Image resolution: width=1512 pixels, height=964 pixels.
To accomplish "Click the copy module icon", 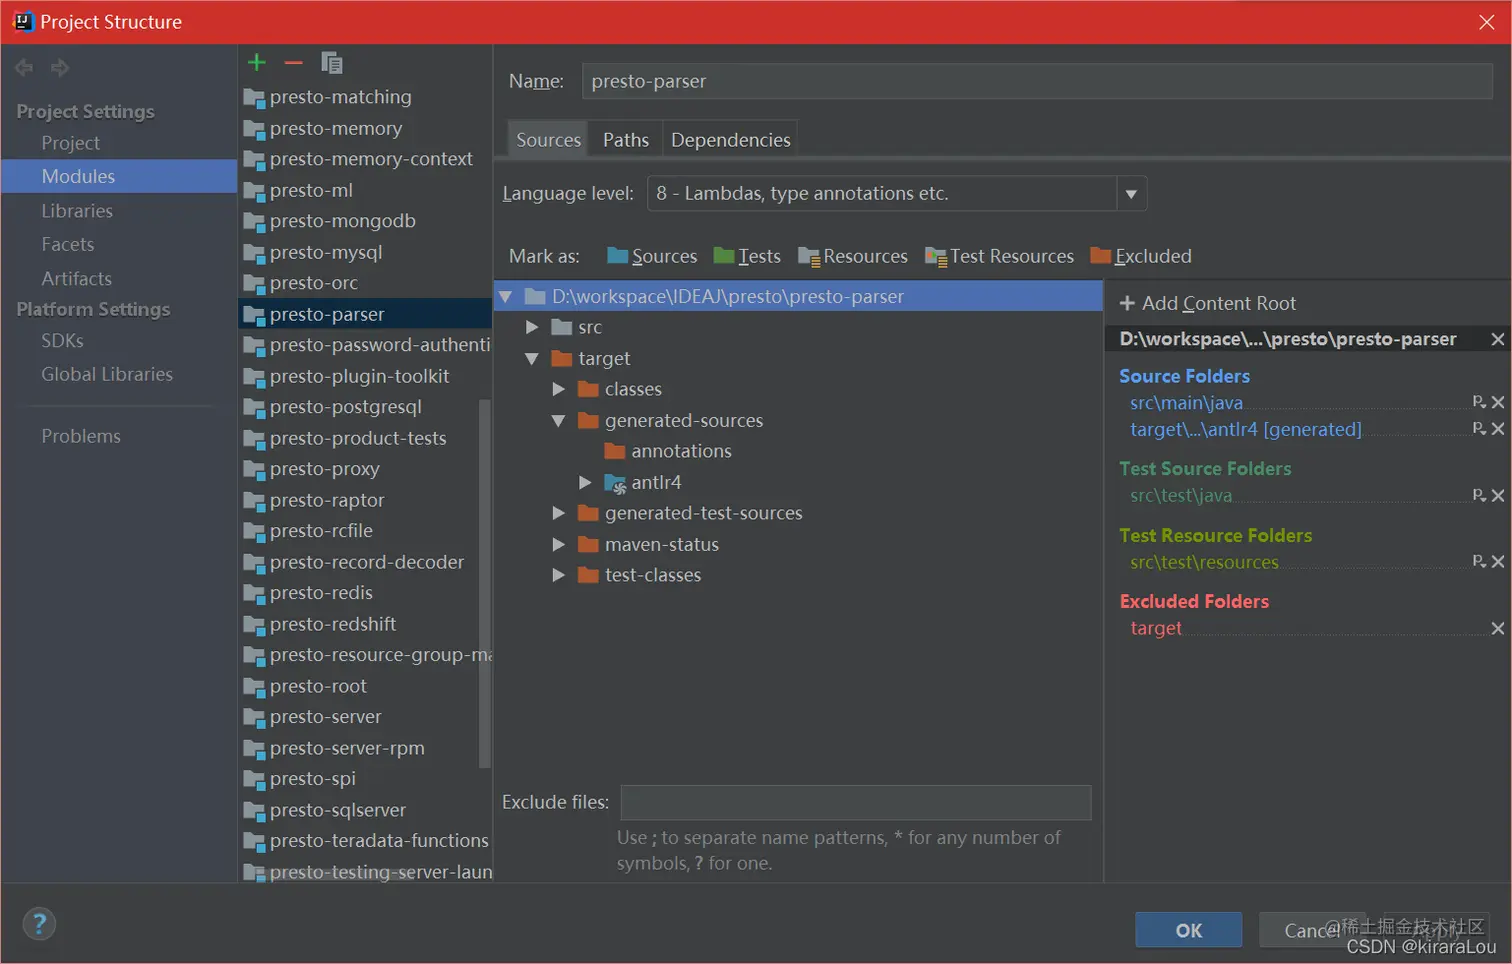I will [x=332, y=63].
